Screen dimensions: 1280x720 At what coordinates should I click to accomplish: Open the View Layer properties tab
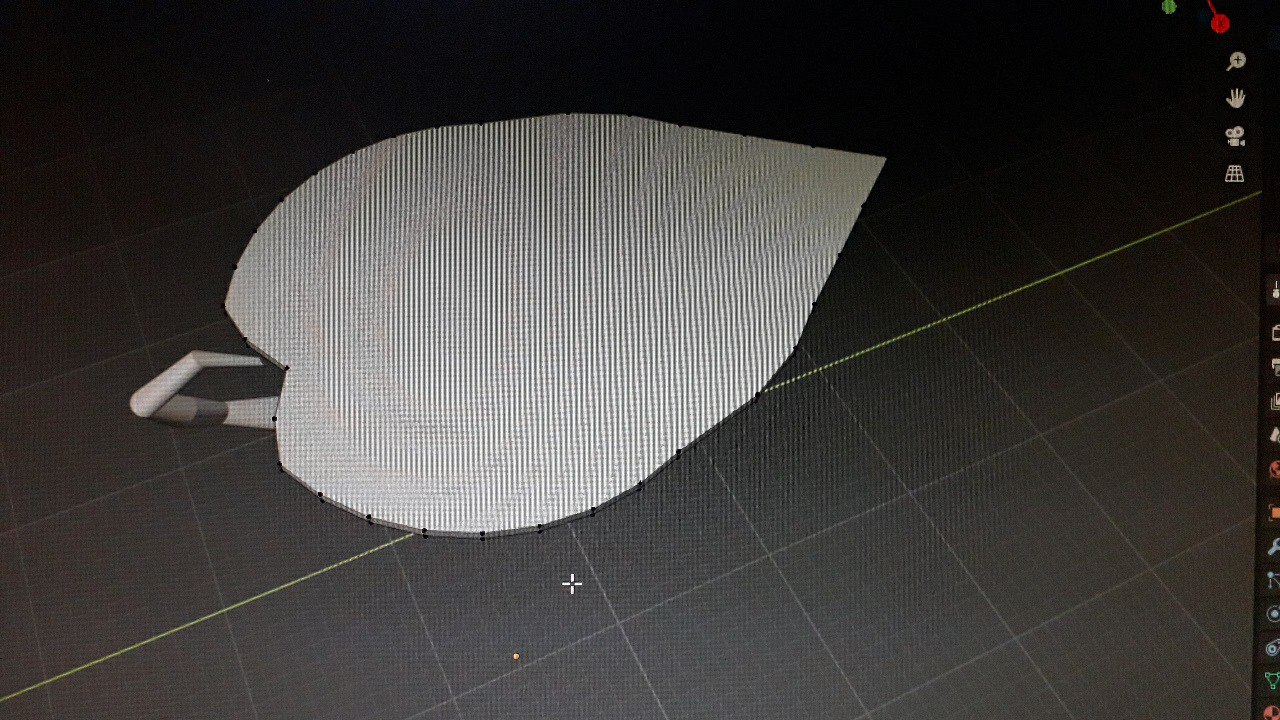(1276, 402)
